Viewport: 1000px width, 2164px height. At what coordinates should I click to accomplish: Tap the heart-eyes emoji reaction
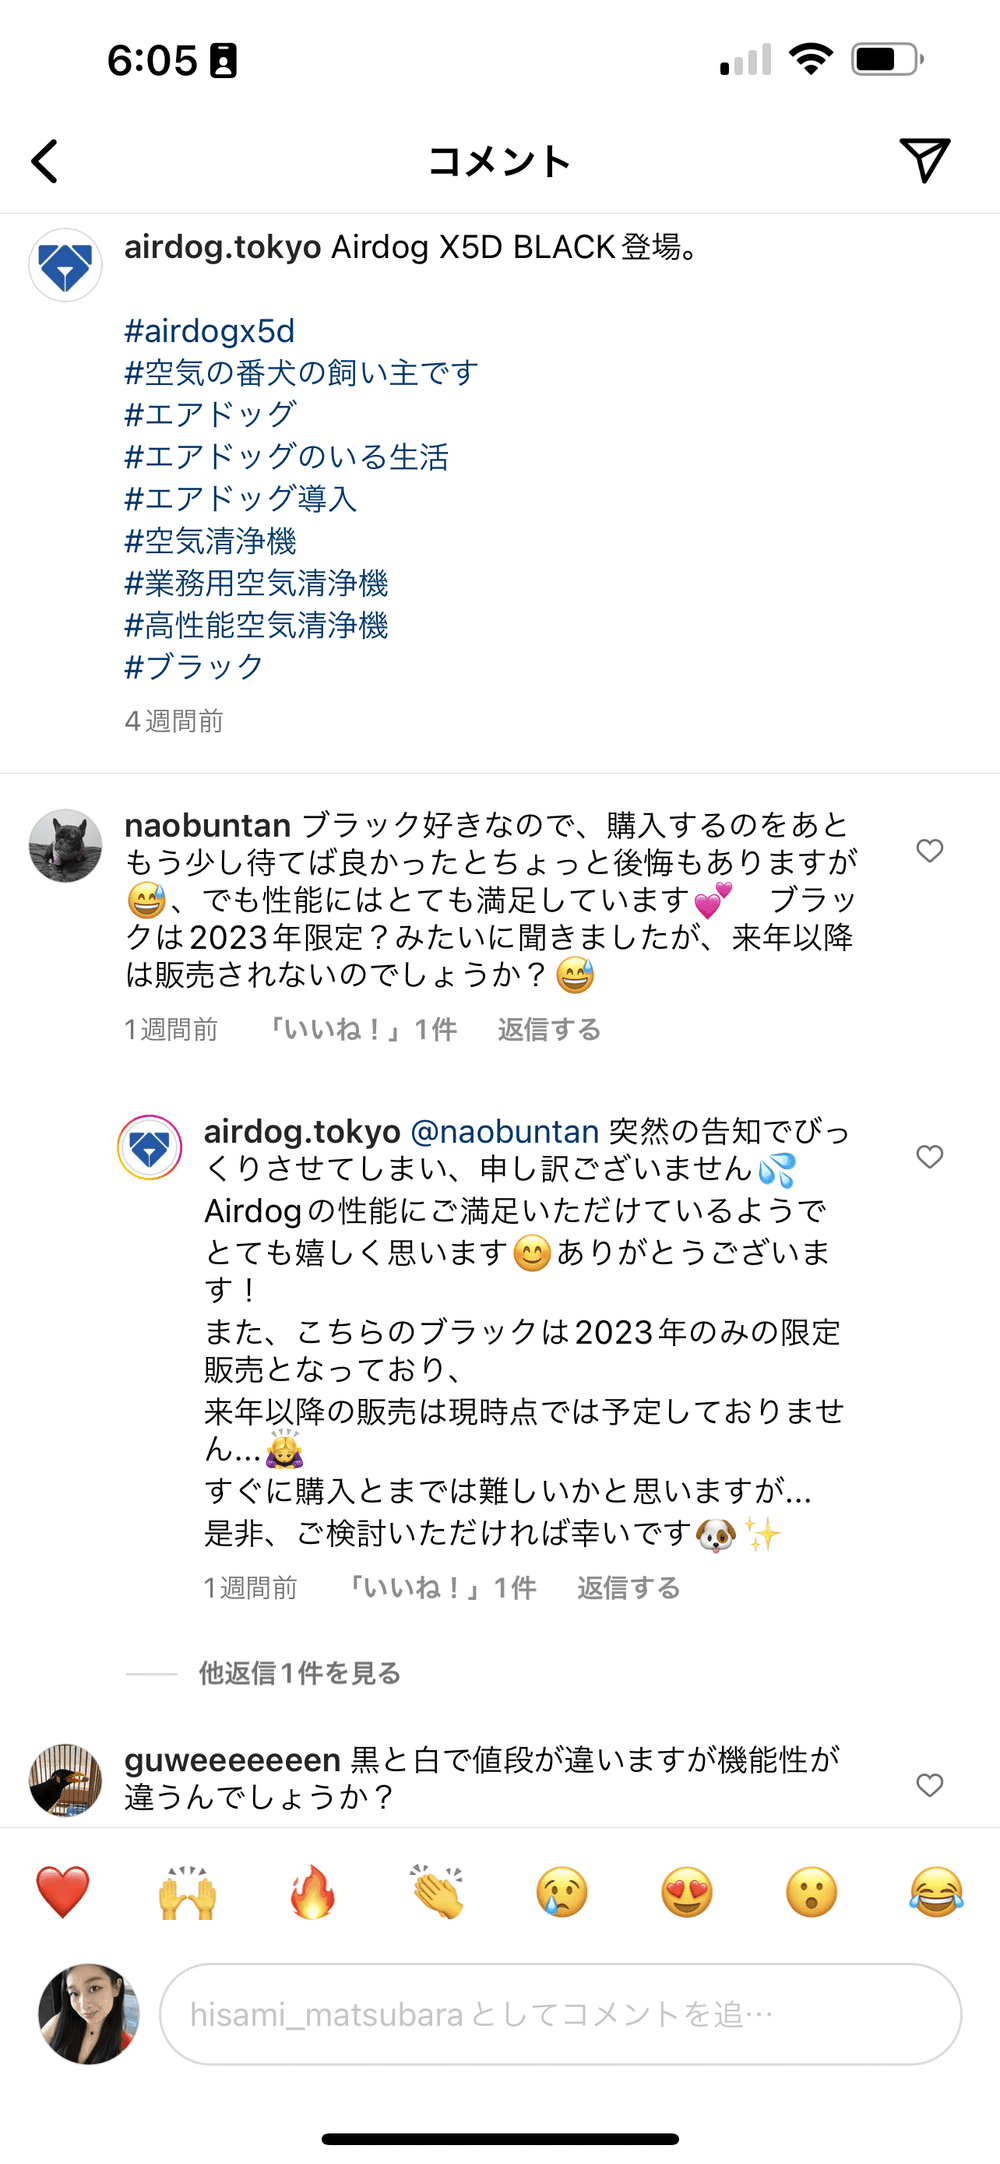coord(687,1892)
